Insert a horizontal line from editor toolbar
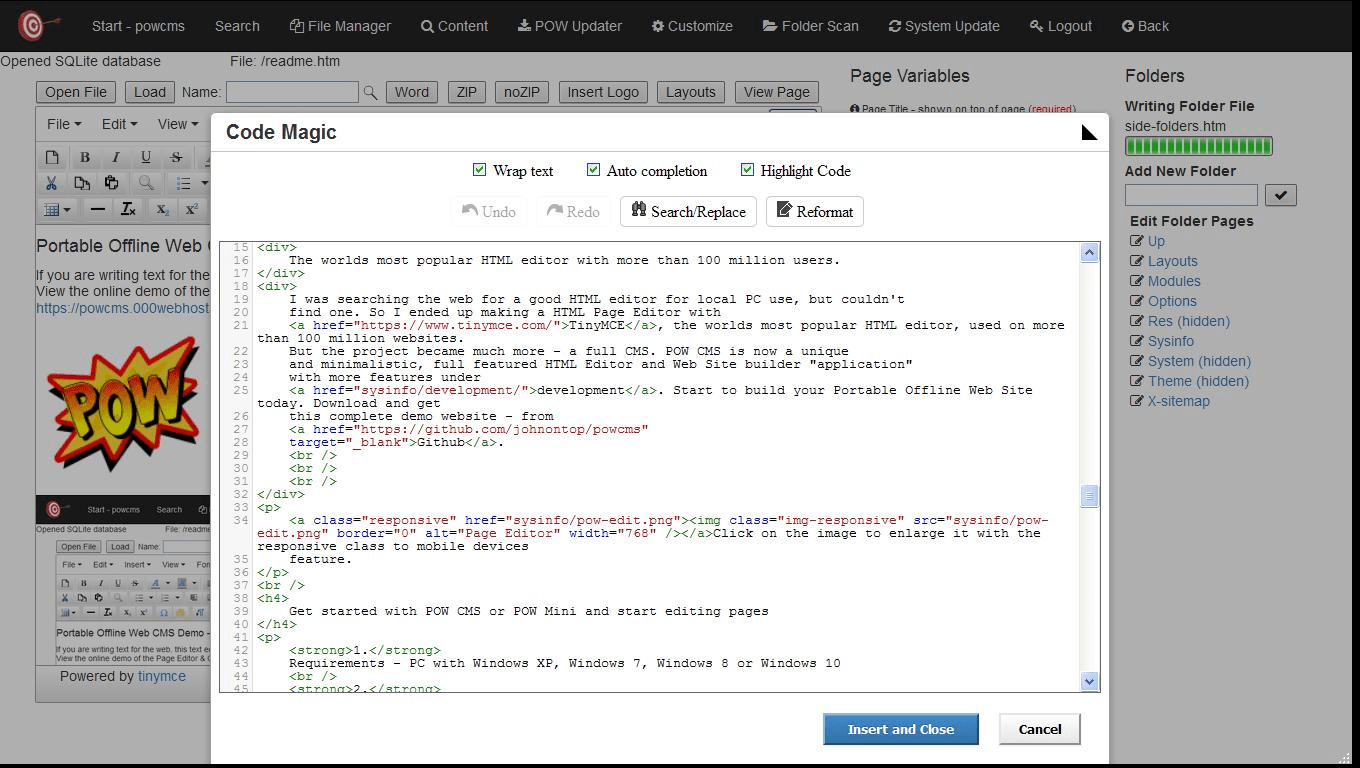This screenshot has width=1360, height=768. [x=97, y=209]
